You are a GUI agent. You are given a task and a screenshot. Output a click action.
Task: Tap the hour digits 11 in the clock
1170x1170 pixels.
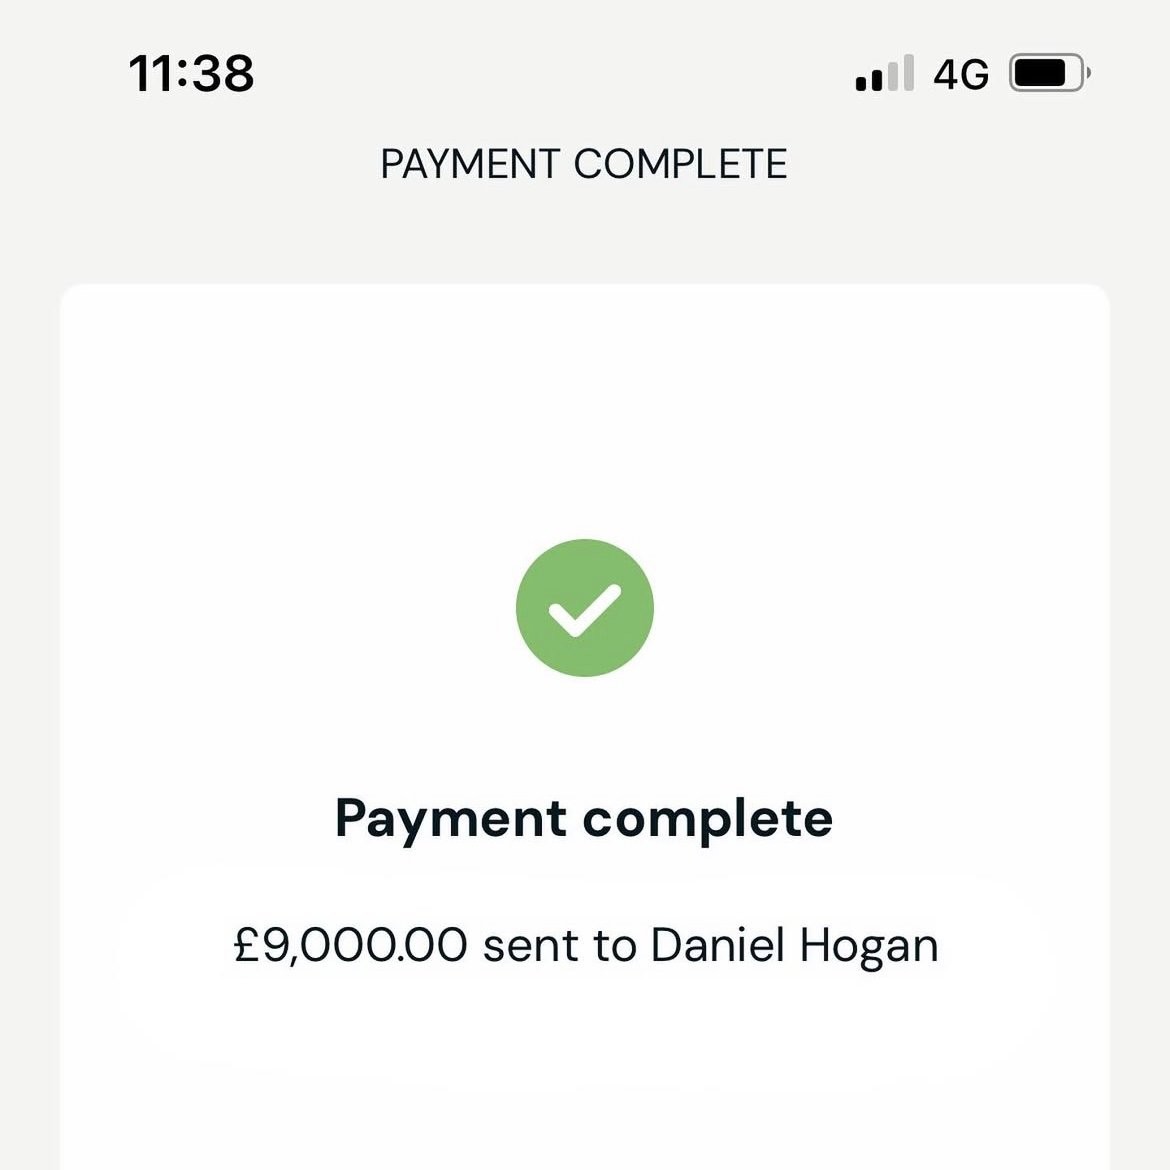pyautogui.click(x=150, y=74)
